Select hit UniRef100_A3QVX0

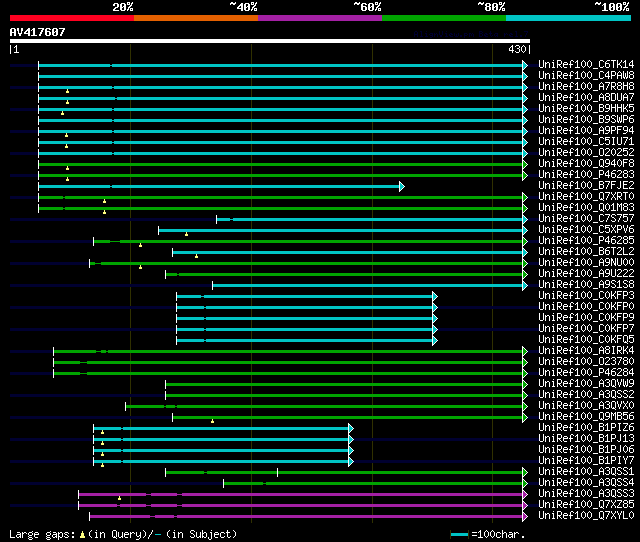[586, 406]
